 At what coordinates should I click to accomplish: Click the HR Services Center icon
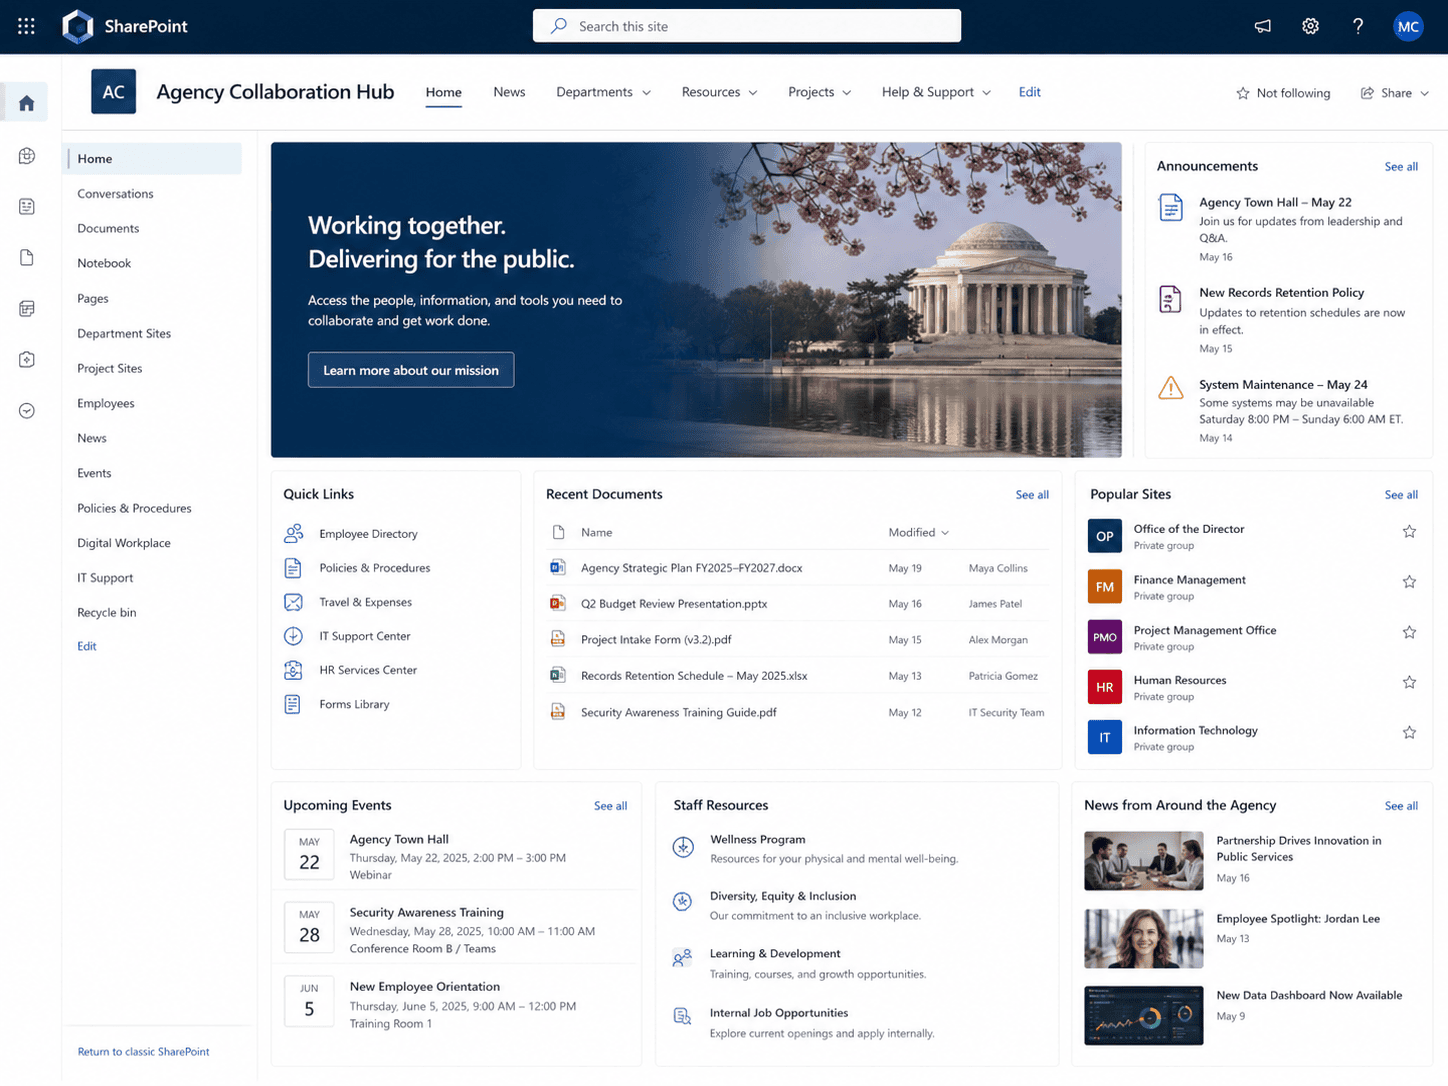pyautogui.click(x=293, y=670)
